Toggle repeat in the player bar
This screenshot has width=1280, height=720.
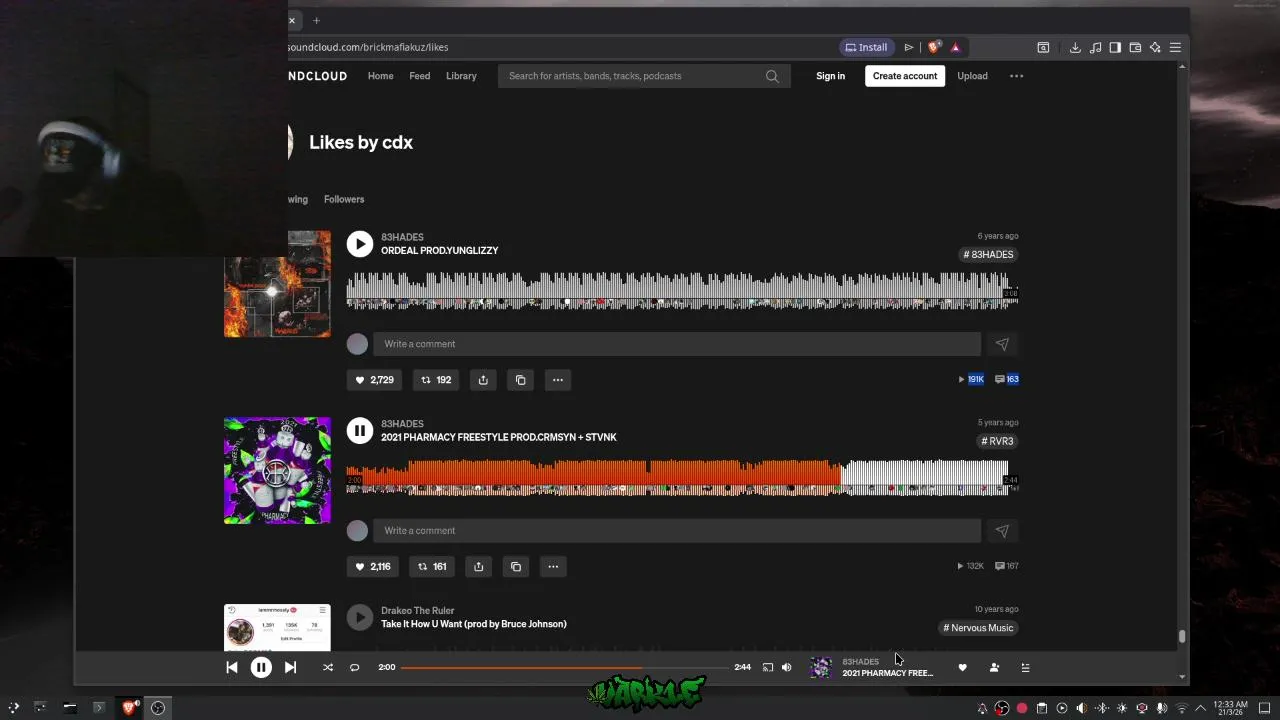354,667
